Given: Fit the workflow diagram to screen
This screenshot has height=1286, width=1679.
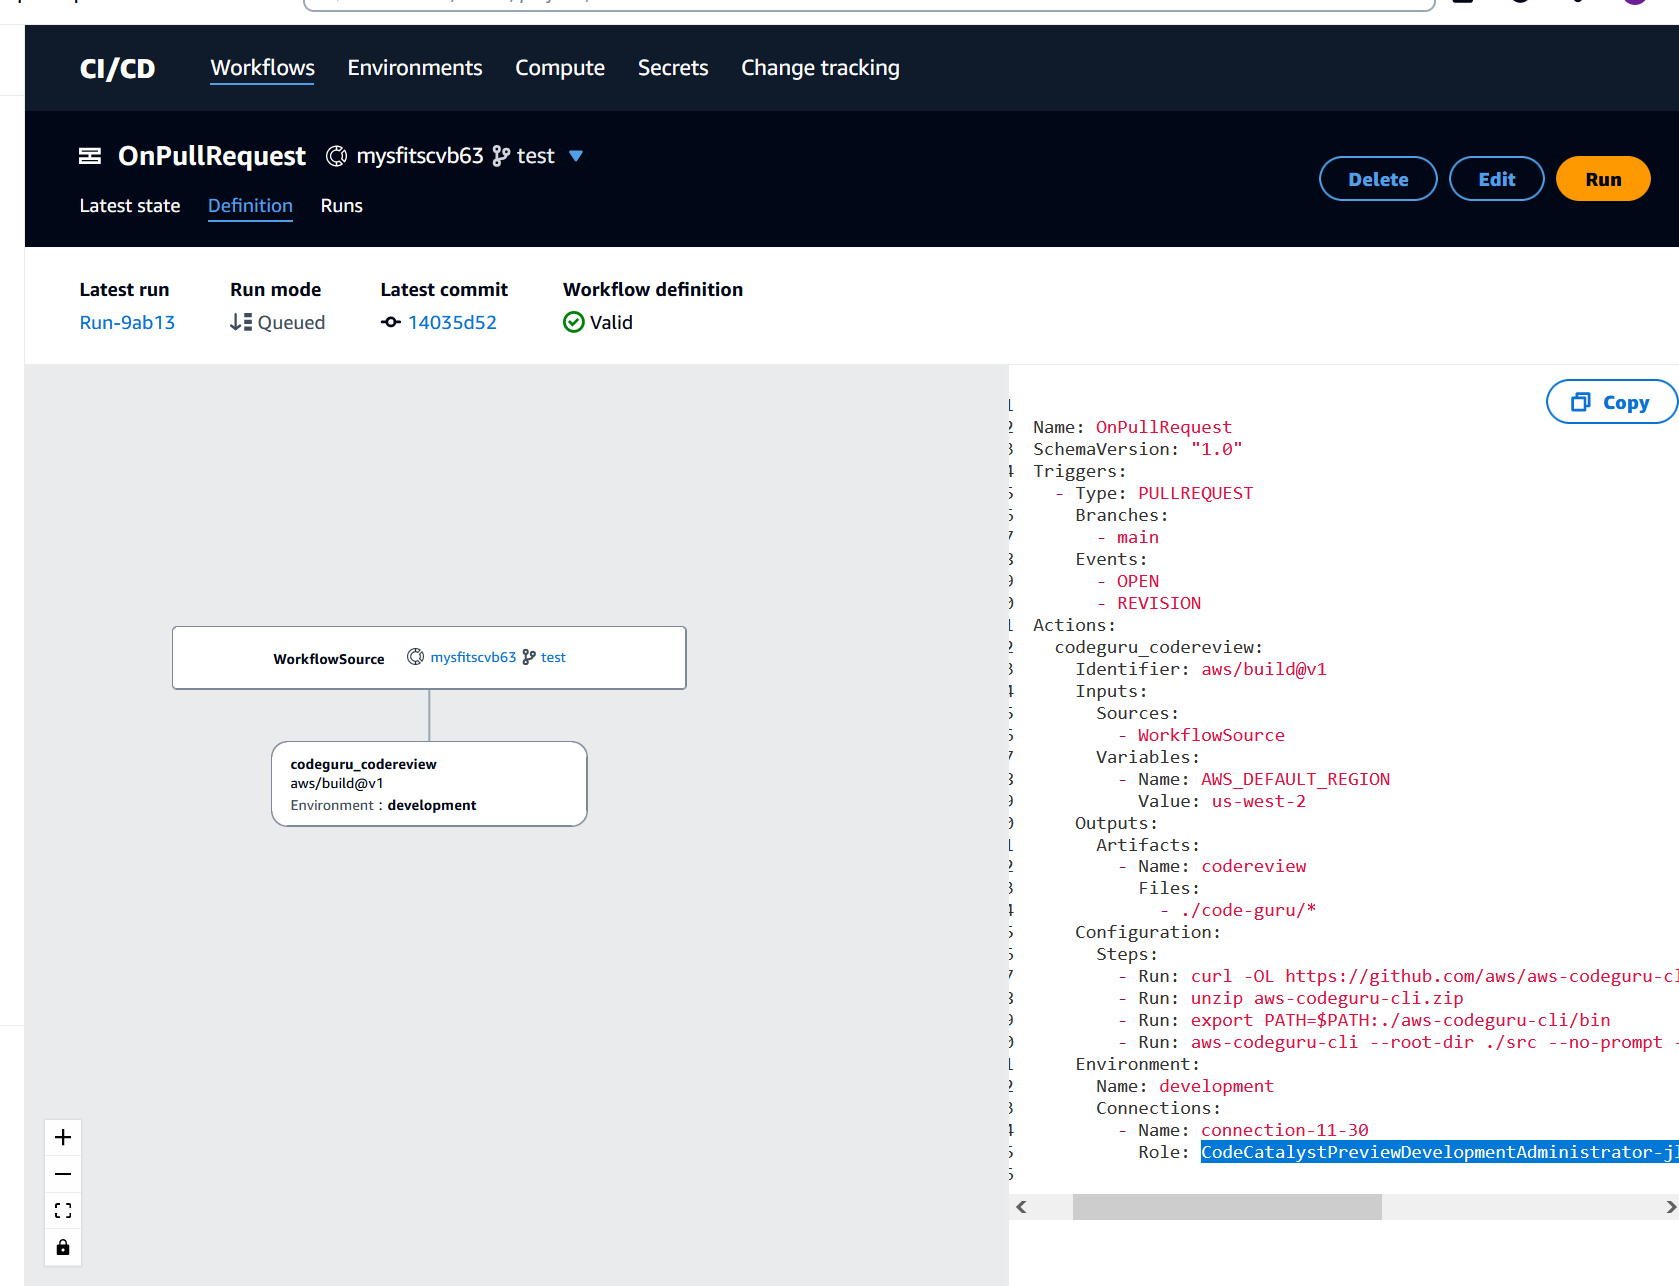Looking at the screenshot, I should [x=62, y=1210].
